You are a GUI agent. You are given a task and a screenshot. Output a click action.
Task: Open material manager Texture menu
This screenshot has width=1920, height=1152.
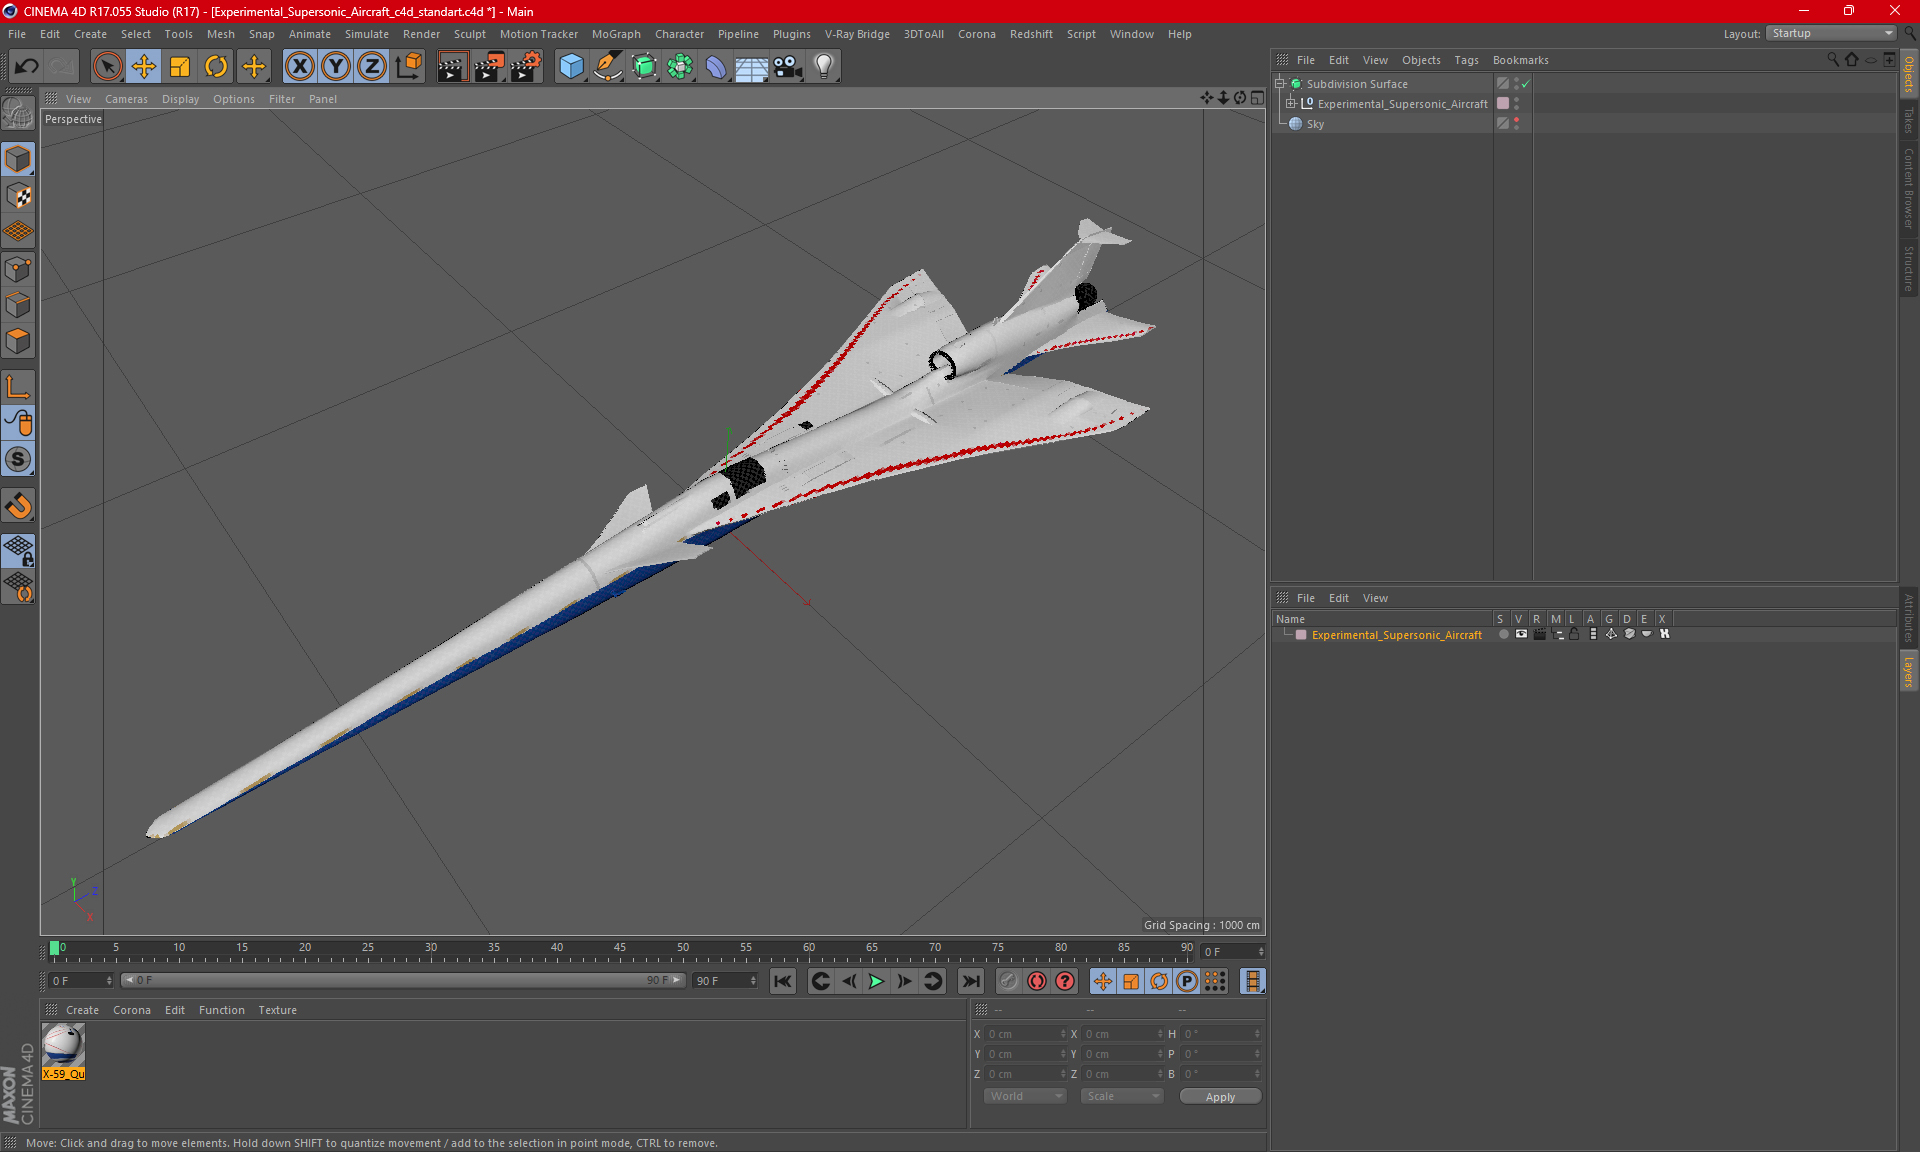(277, 1010)
